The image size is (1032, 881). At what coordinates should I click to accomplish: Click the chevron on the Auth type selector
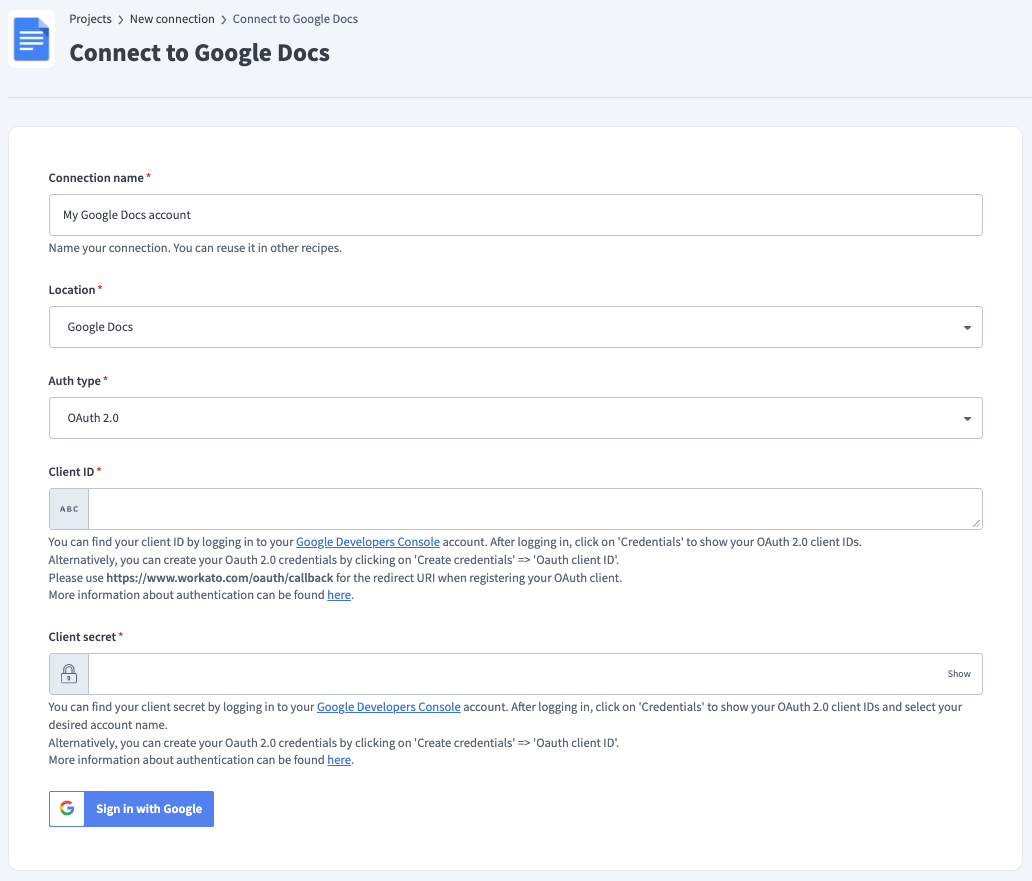click(966, 417)
